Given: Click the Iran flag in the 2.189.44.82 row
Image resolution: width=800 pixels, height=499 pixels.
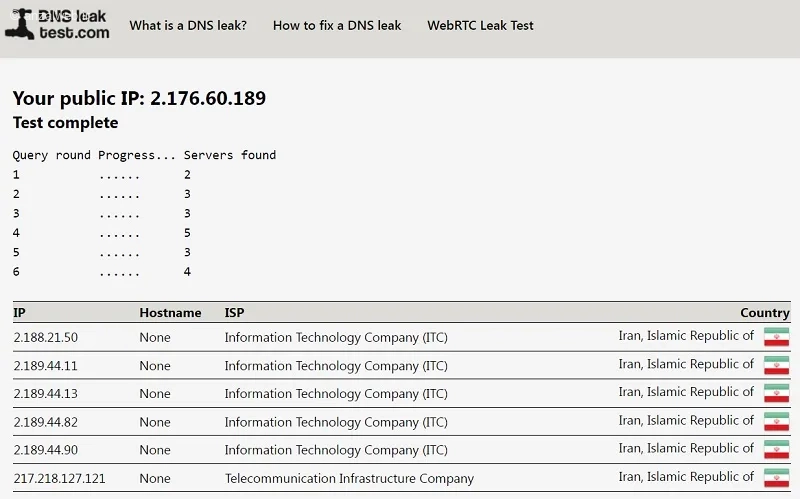Looking at the screenshot, I should click(777, 422).
